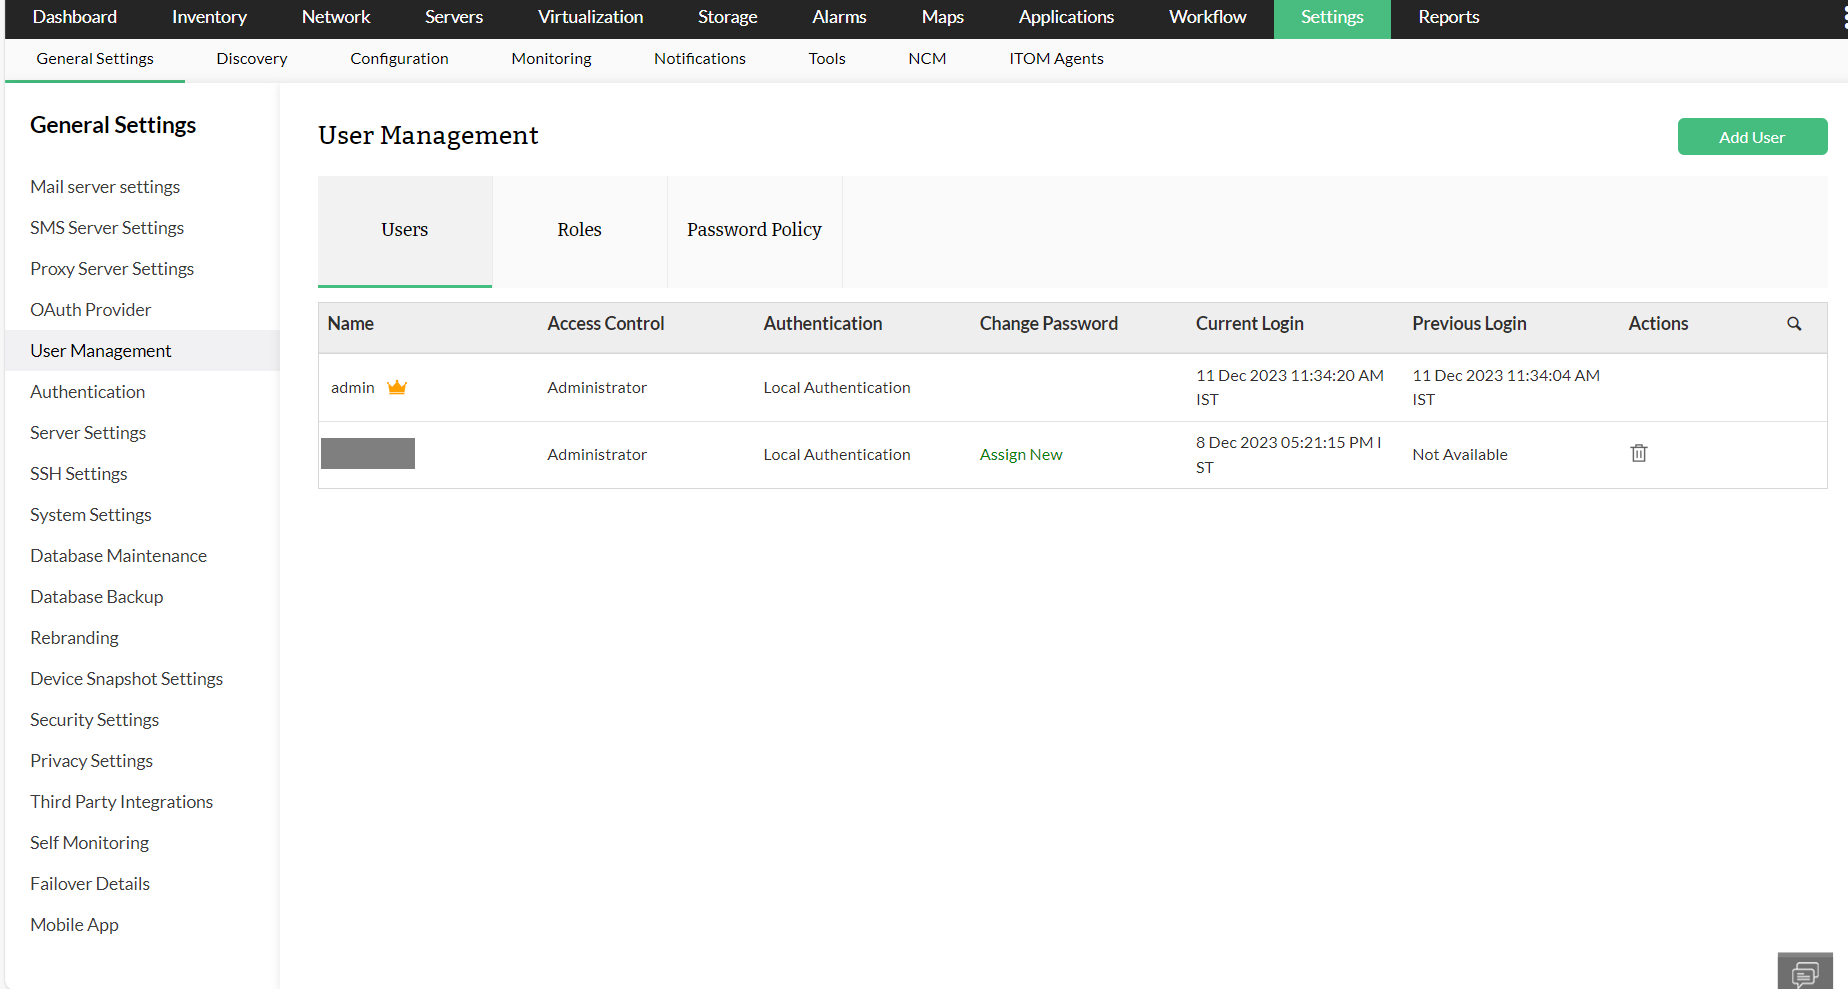
Task: Open Mail server settings in sidebar
Action: click(105, 186)
